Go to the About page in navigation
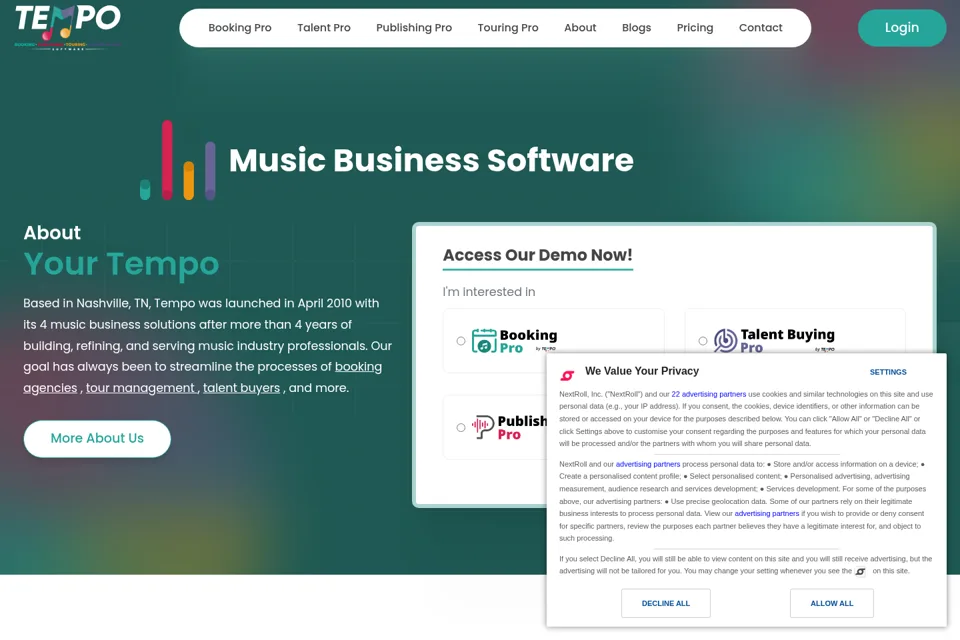This screenshot has height=640, width=960. [580, 28]
